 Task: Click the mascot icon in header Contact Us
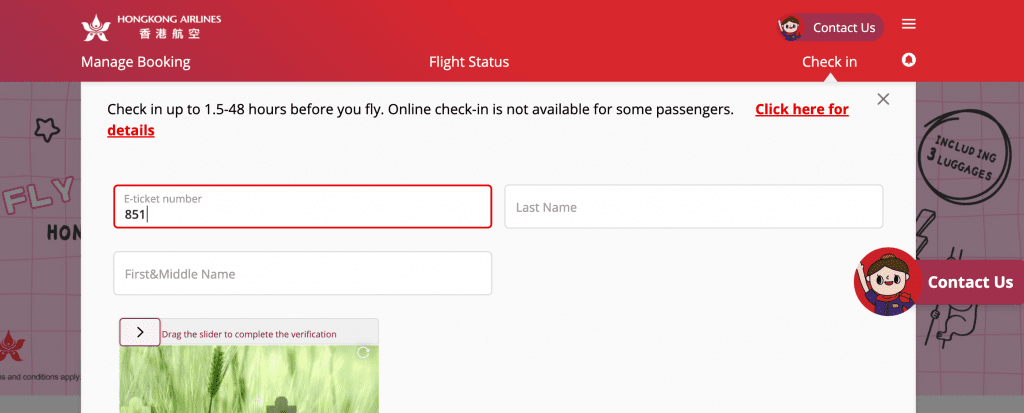[790, 27]
